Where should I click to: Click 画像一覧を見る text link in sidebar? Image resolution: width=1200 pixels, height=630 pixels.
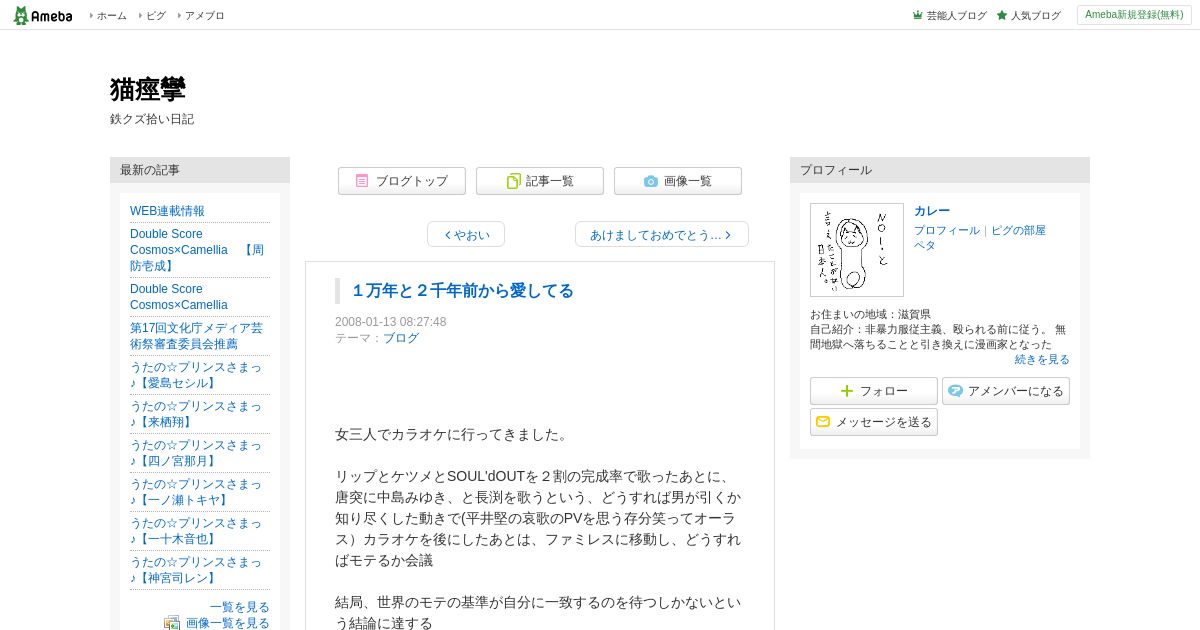pyautogui.click(x=228, y=623)
